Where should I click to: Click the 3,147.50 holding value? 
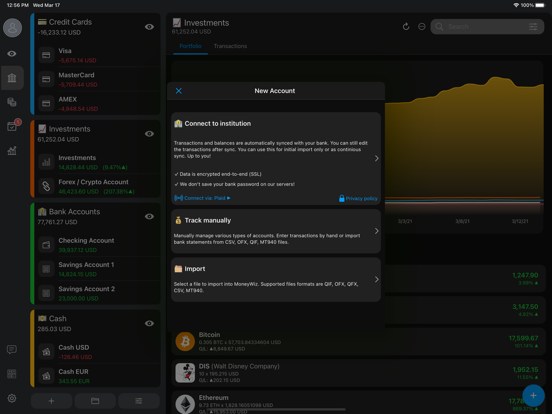tap(525, 307)
